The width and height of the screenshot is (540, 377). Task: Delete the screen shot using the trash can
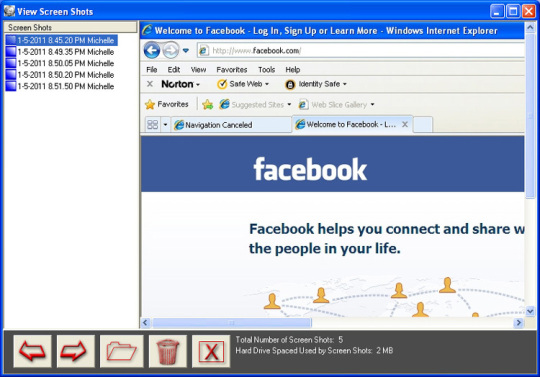point(168,351)
